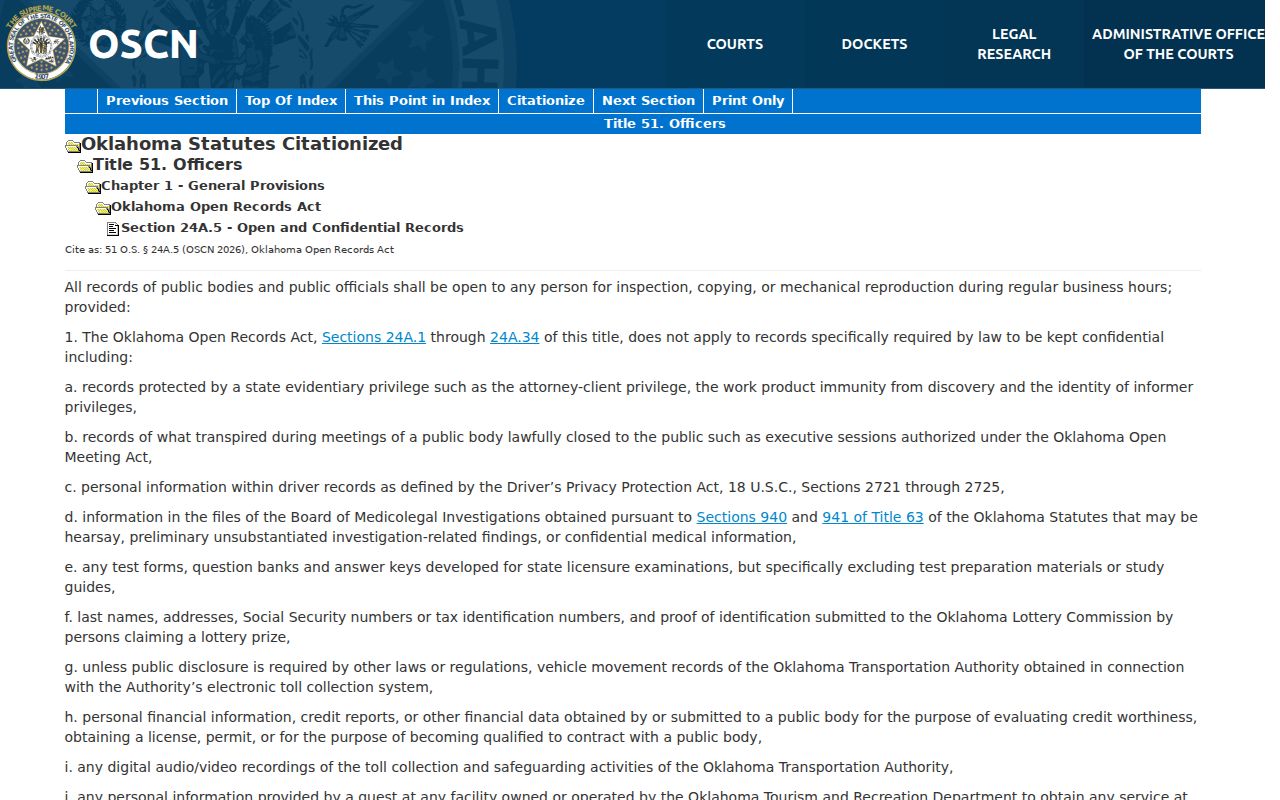The height and width of the screenshot is (800, 1280).
Task: Follow the Sections 24A.1 link
Action: 374,337
